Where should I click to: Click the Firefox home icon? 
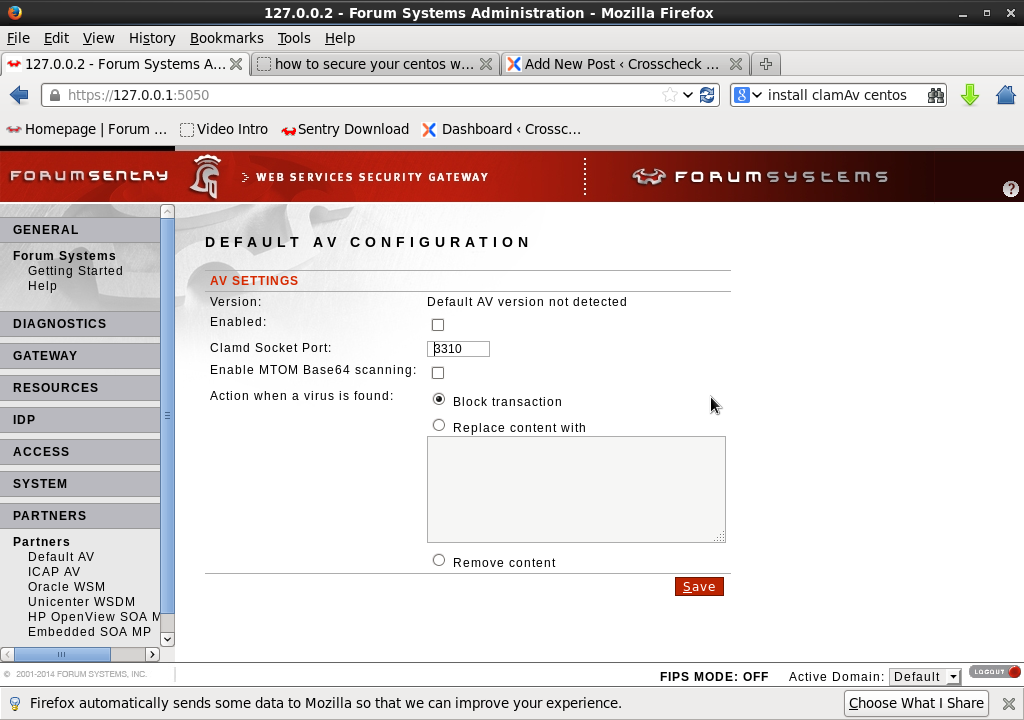1006,95
